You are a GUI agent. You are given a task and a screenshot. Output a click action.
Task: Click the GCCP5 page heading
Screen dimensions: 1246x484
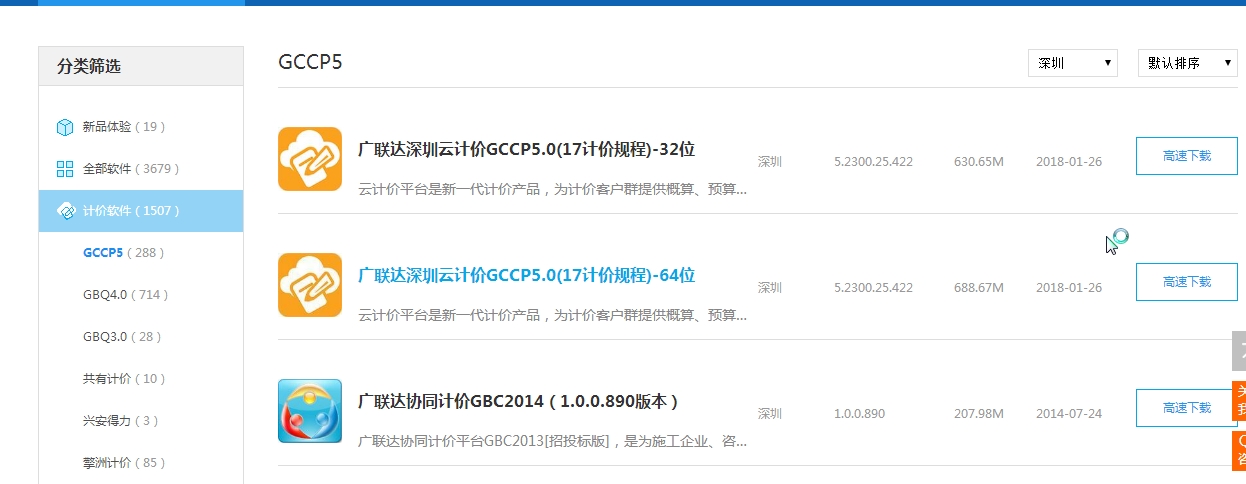(310, 62)
